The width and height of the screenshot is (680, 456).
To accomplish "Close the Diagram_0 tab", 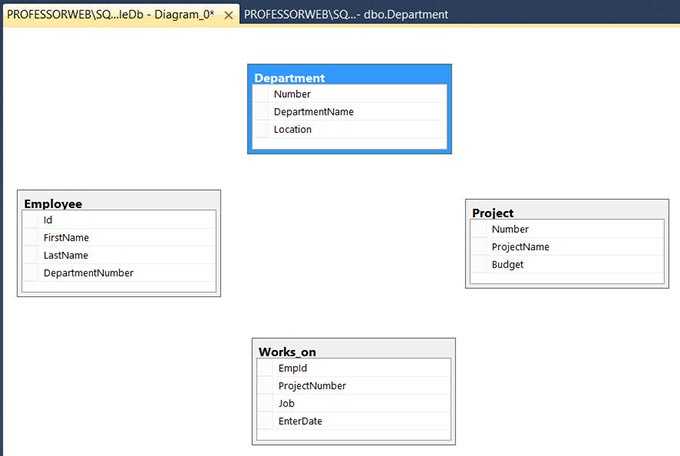I will pyautogui.click(x=228, y=16).
